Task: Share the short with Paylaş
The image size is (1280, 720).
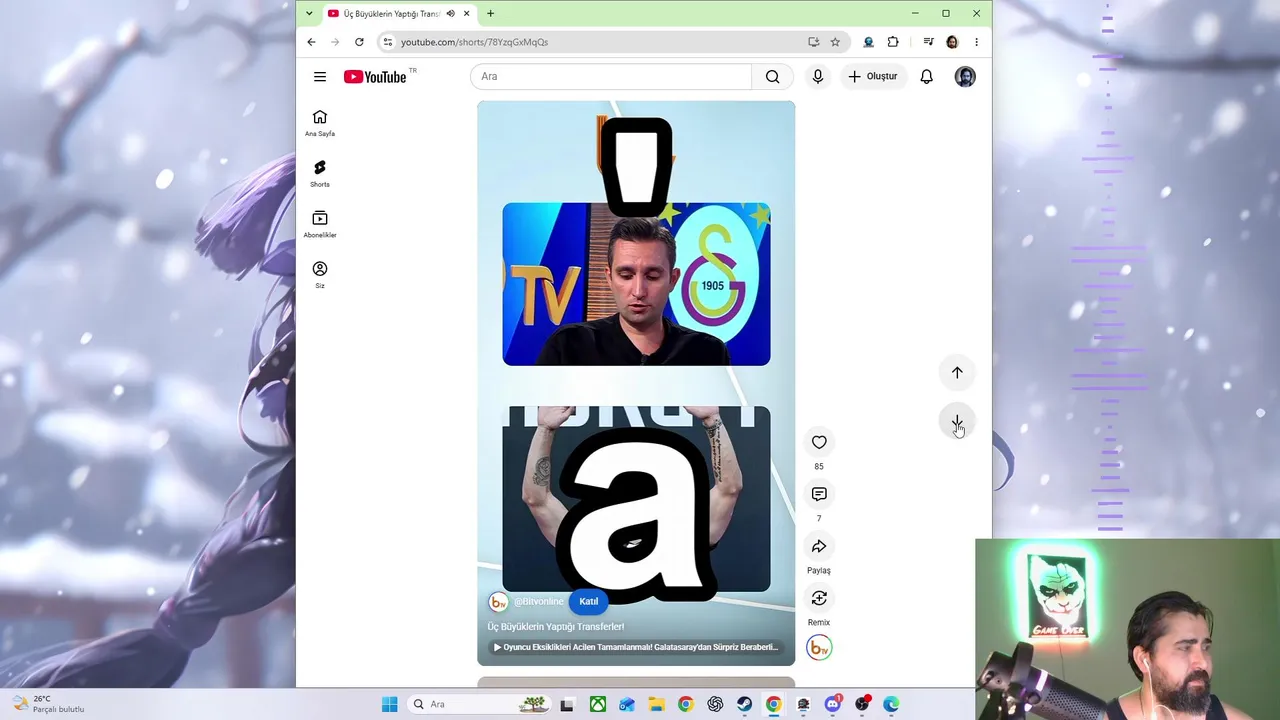Action: [x=819, y=546]
